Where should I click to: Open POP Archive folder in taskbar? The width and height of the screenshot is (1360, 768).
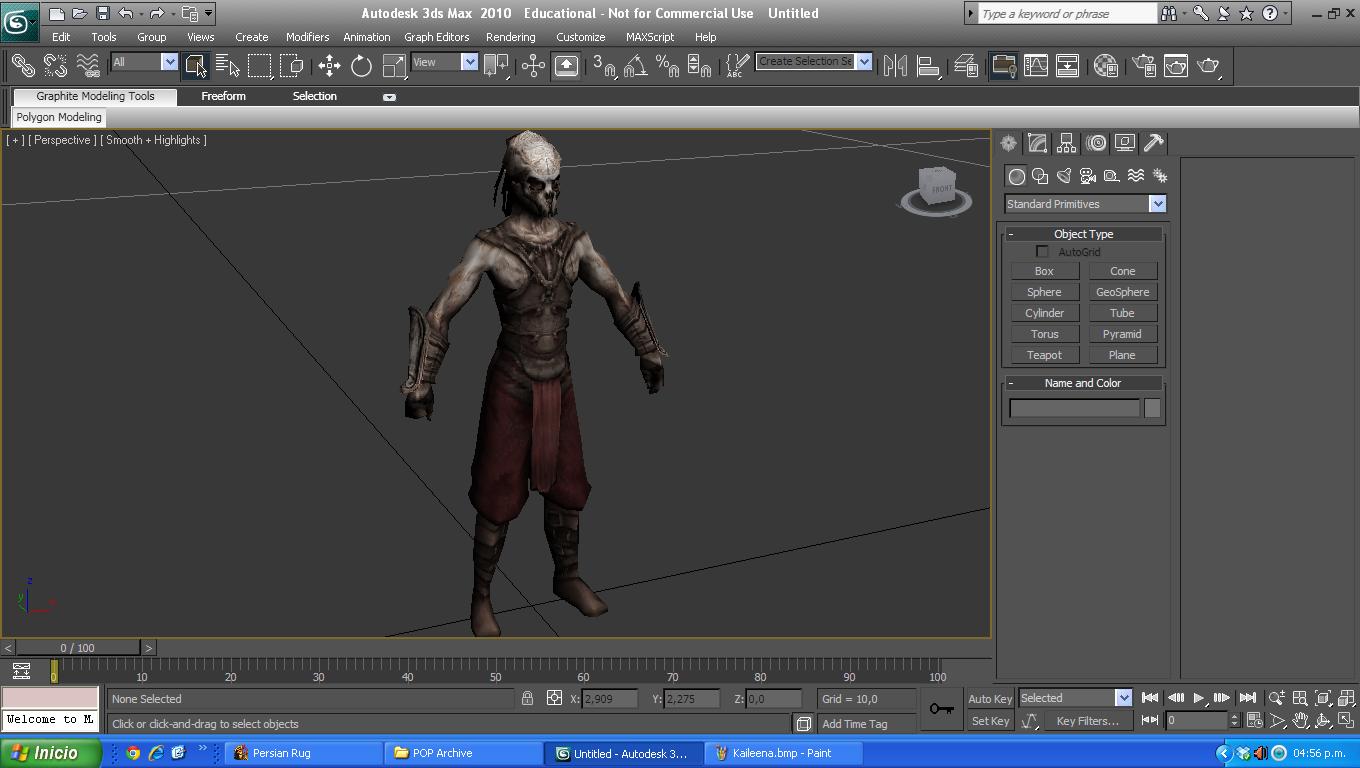[x=462, y=753]
